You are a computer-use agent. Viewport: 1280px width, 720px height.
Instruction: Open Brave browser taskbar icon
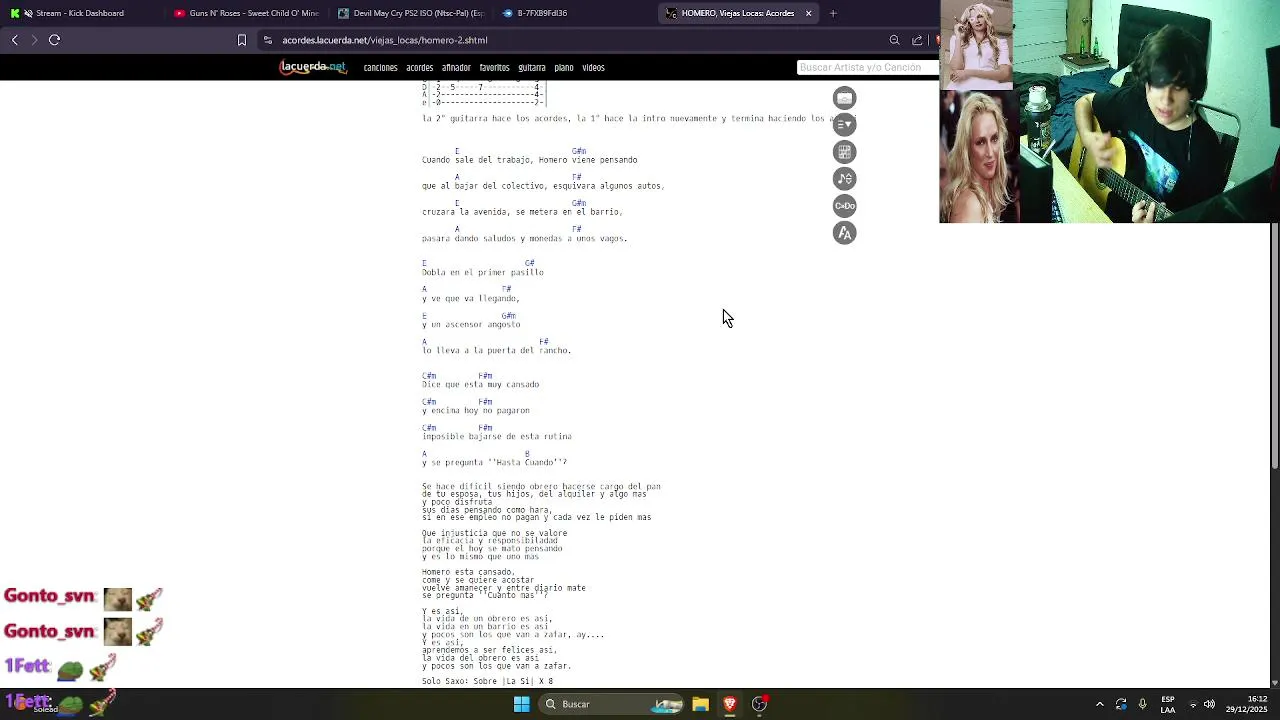730,704
